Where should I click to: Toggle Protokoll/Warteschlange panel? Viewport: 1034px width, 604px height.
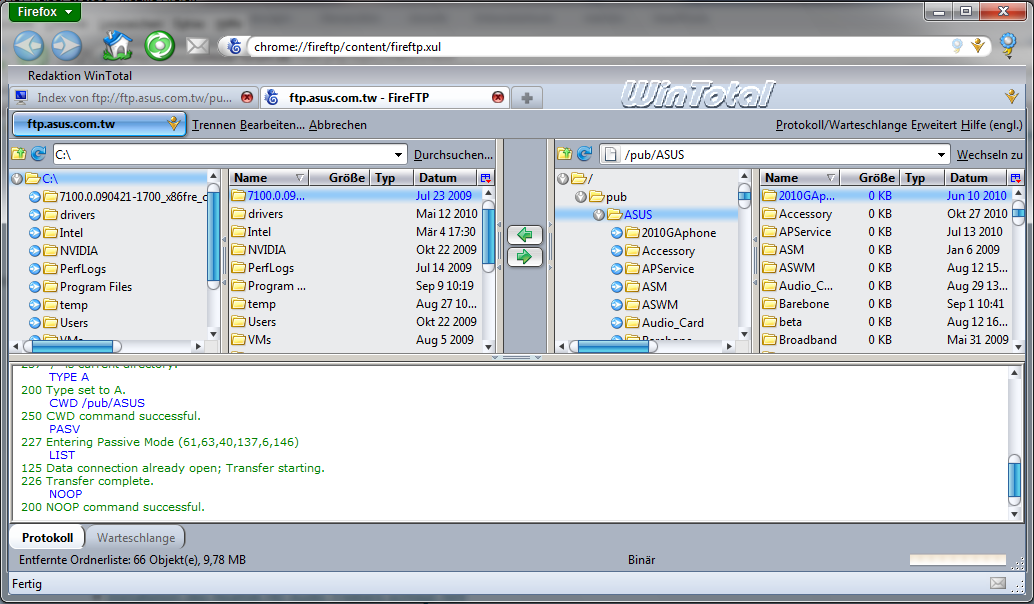[841, 125]
